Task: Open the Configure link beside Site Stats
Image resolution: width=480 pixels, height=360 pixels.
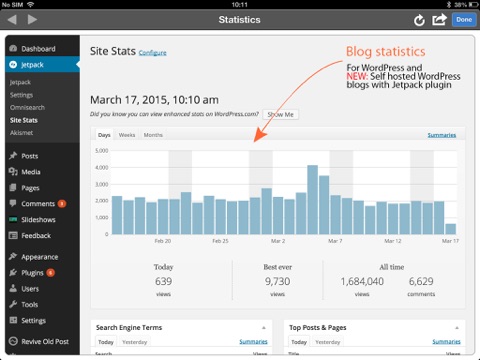Action: coord(152,53)
